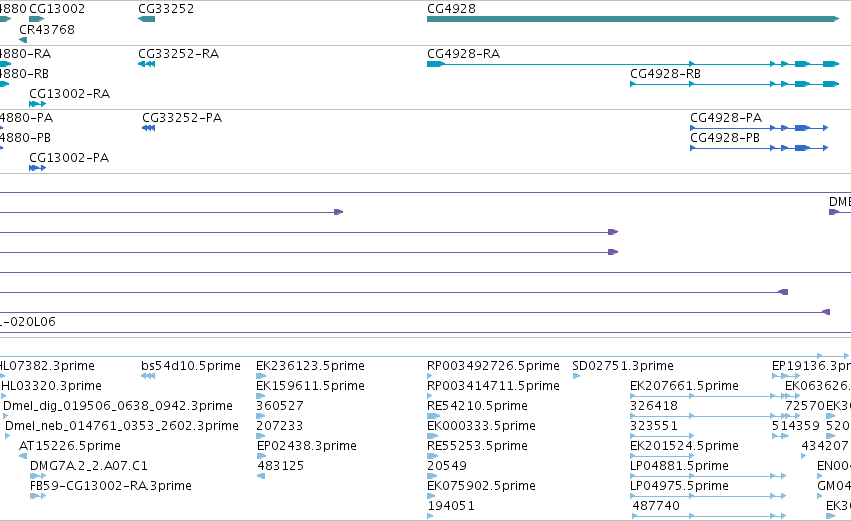The image size is (851, 521).
Task: Select the AT15226.5prime arrow glyph
Action: coord(23,456)
